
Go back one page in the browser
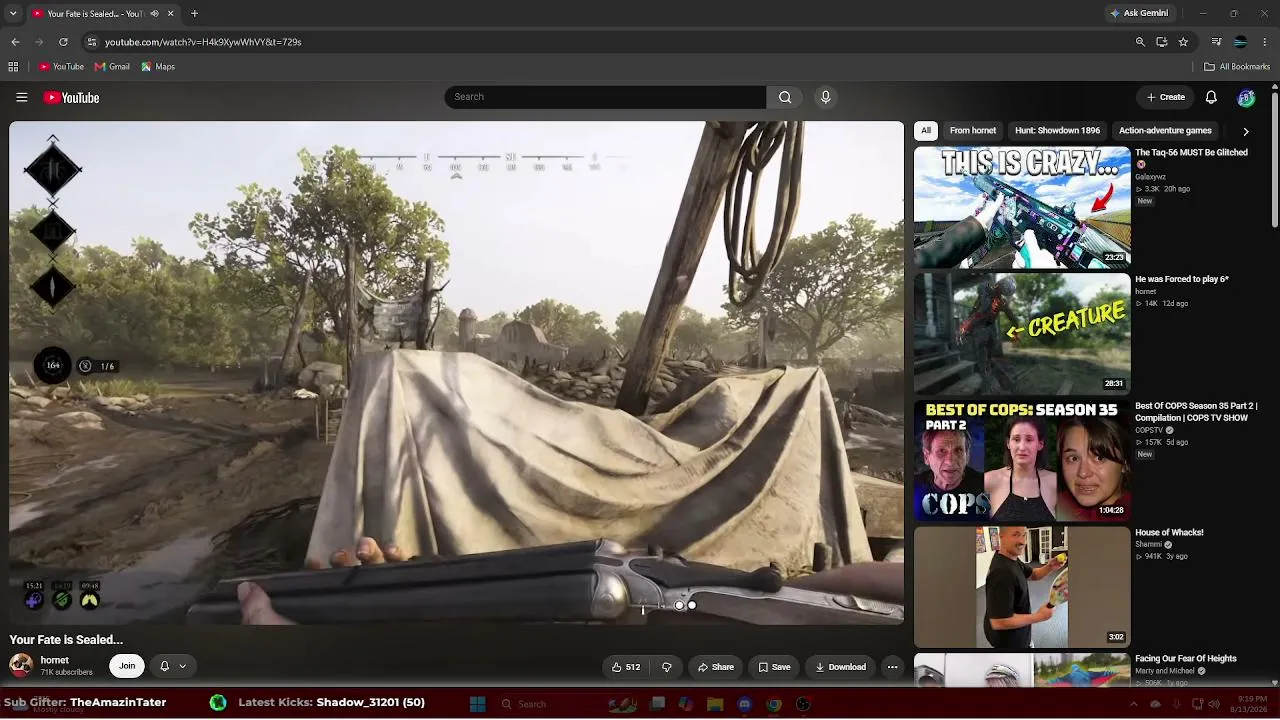pyautogui.click(x=15, y=42)
